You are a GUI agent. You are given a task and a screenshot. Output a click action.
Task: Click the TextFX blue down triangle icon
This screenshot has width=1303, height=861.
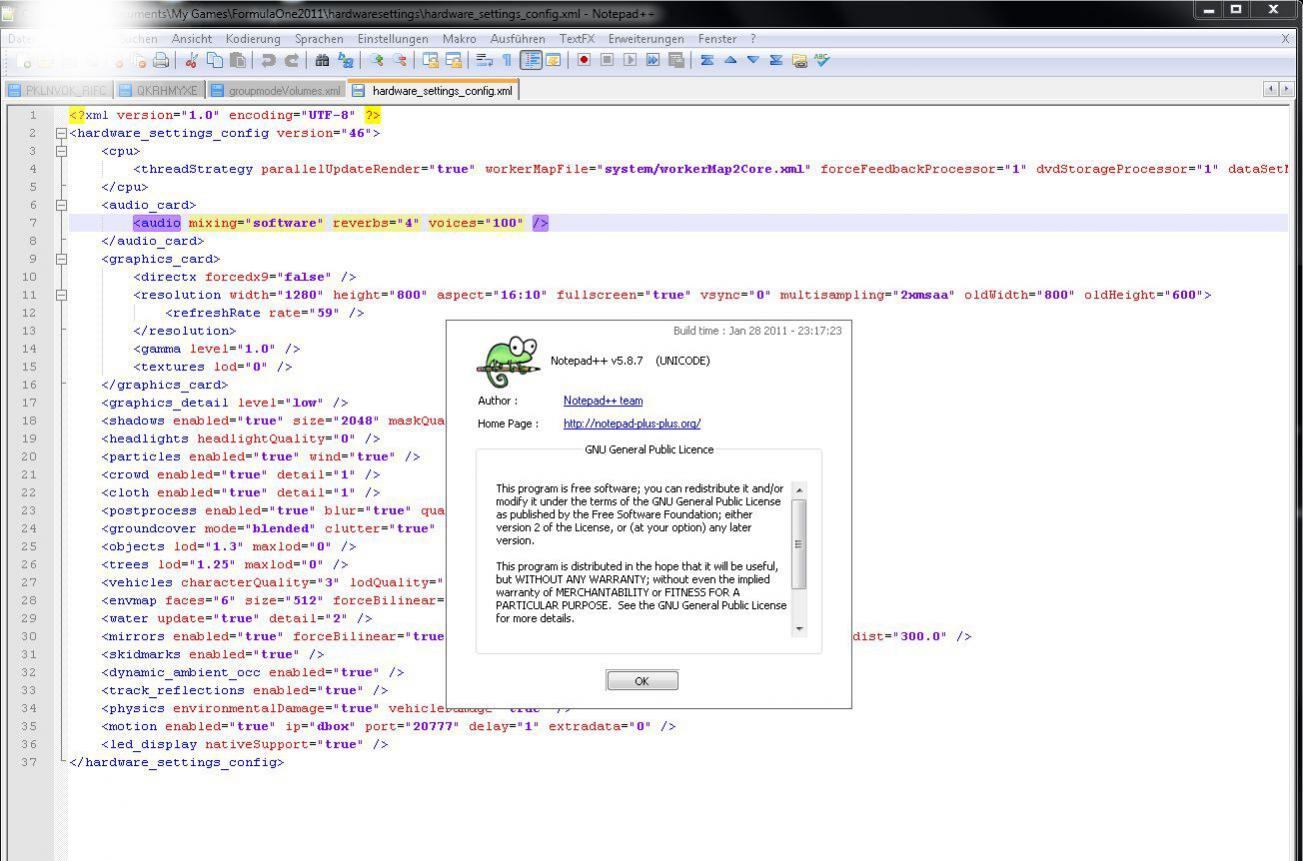[753, 60]
